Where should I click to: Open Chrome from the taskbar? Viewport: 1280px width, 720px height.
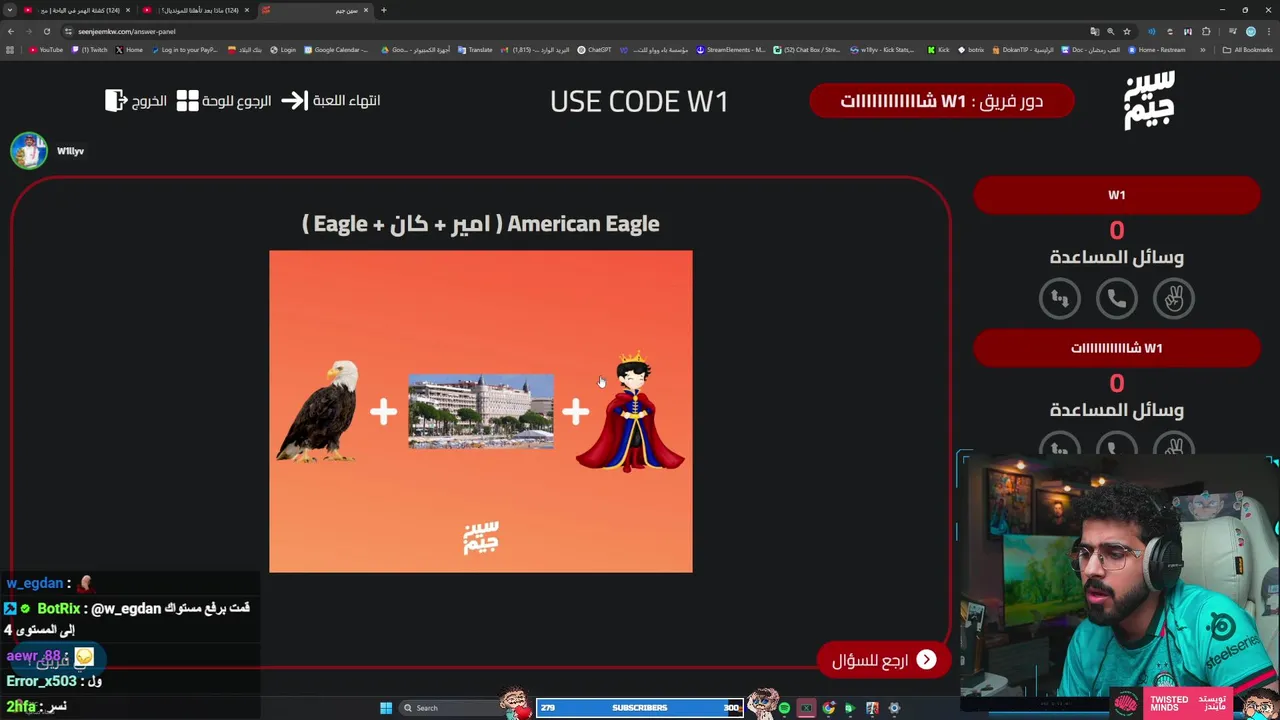point(828,708)
